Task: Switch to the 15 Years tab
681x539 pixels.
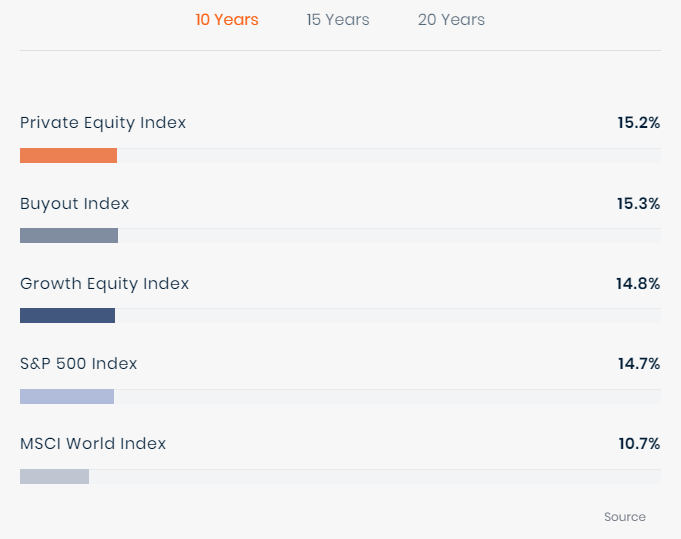Action: [x=338, y=20]
